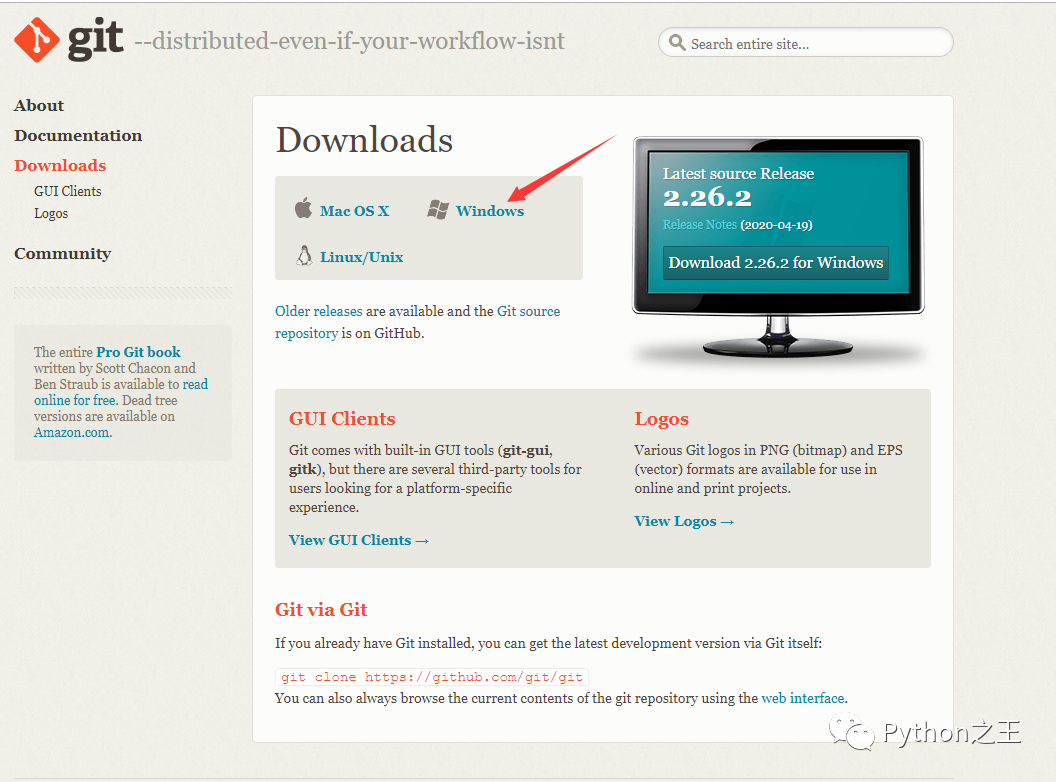Click the 2.26.2 version number
Image resolution: width=1056 pixels, height=782 pixels.
coord(707,197)
